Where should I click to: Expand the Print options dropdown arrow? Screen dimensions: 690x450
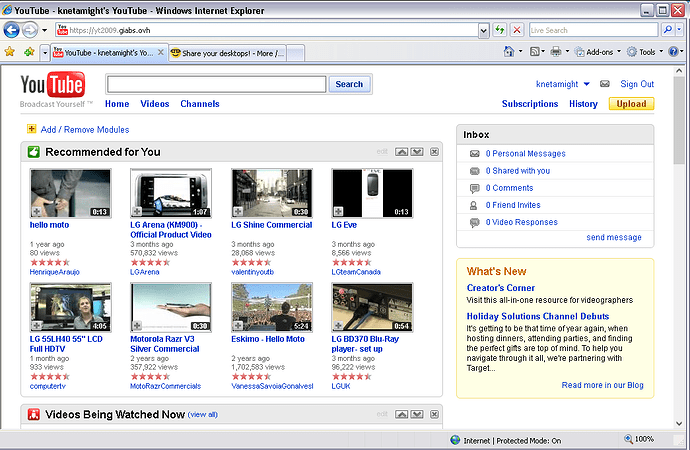click(x=567, y=51)
